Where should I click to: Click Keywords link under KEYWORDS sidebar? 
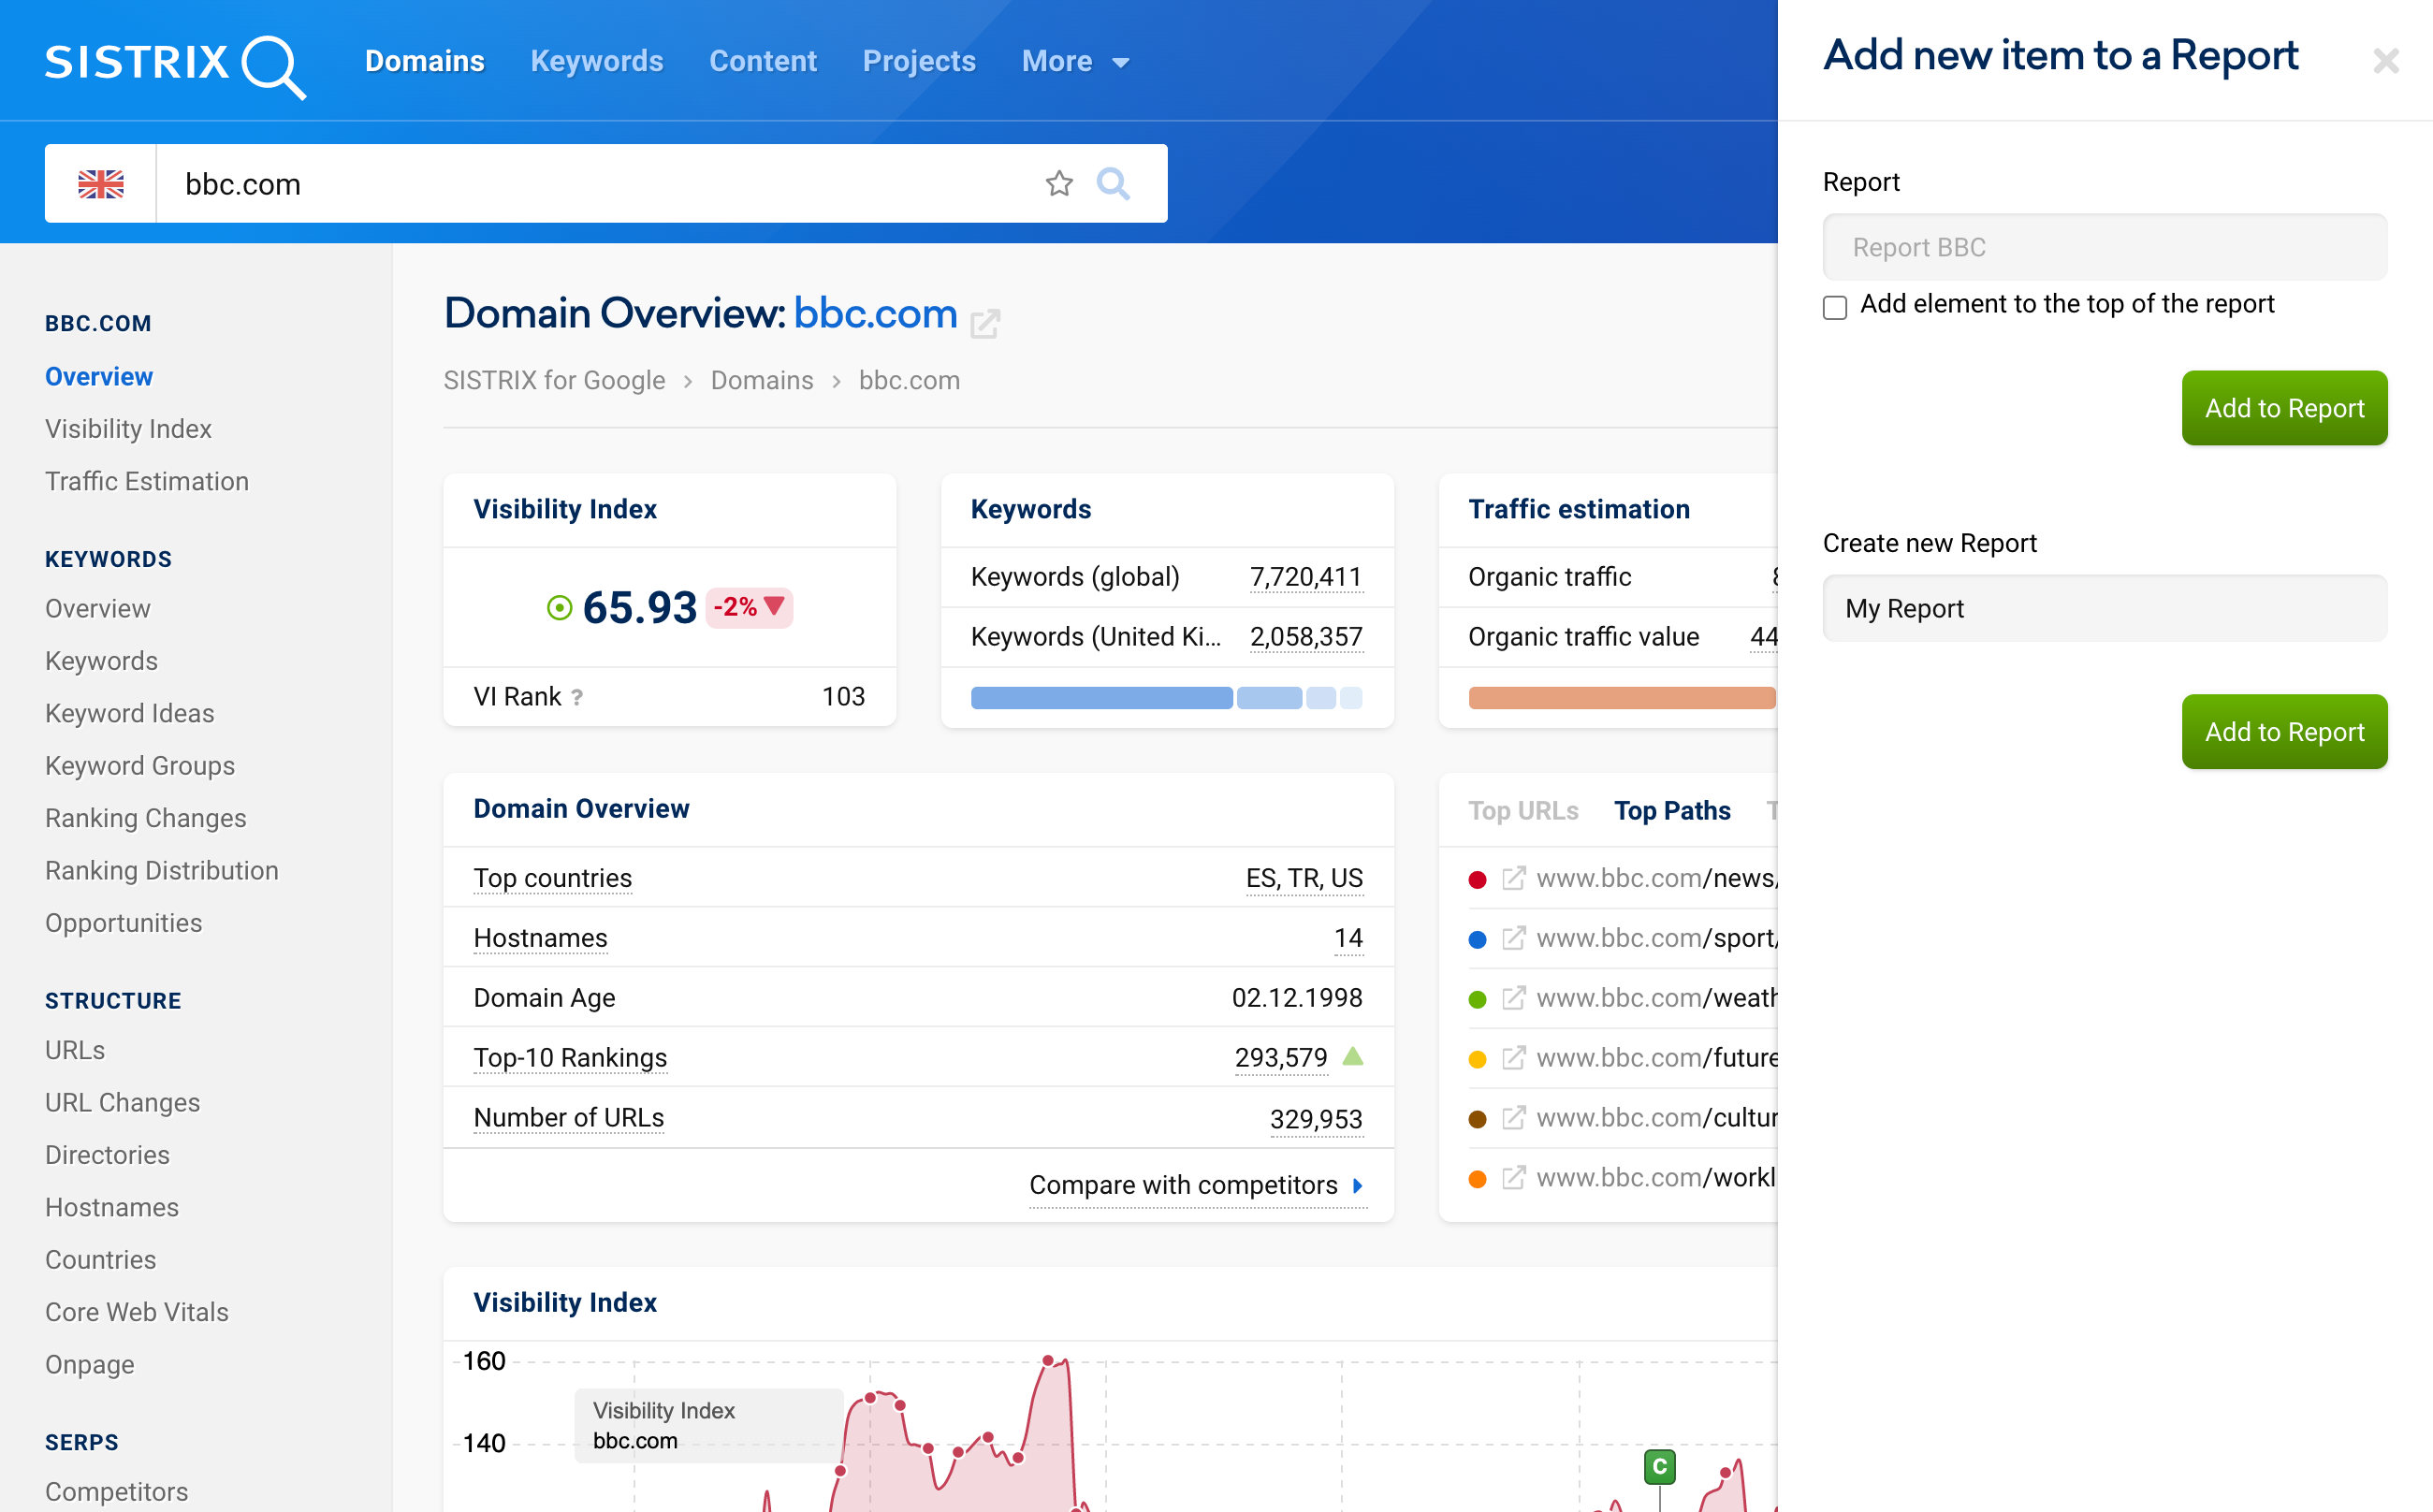tap(102, 661)
